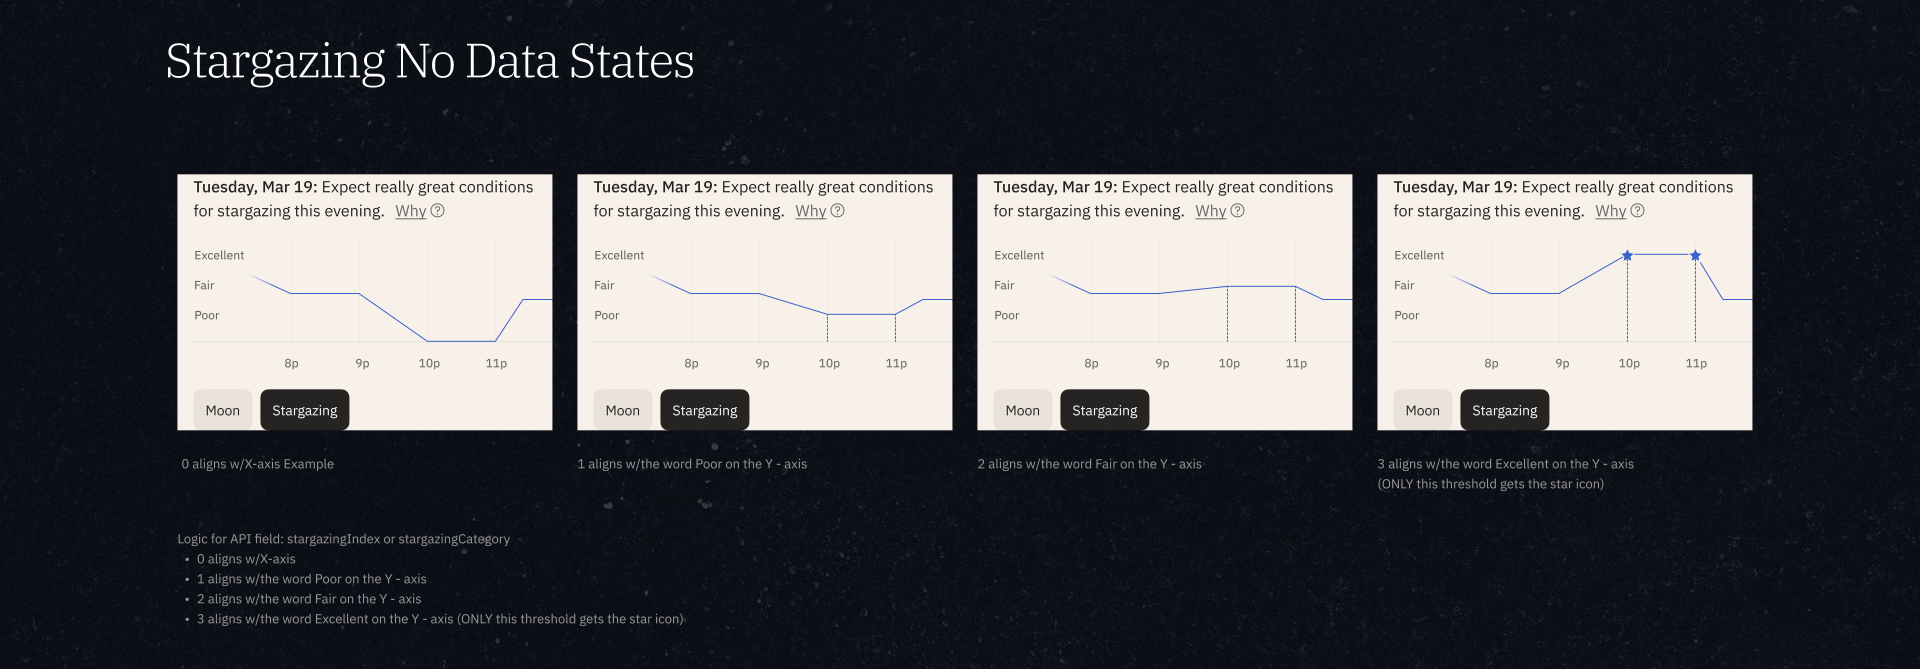Select the Stargazing tab in the first card
The width and height of the screenshot is (1920, 669).
[305, 410]
